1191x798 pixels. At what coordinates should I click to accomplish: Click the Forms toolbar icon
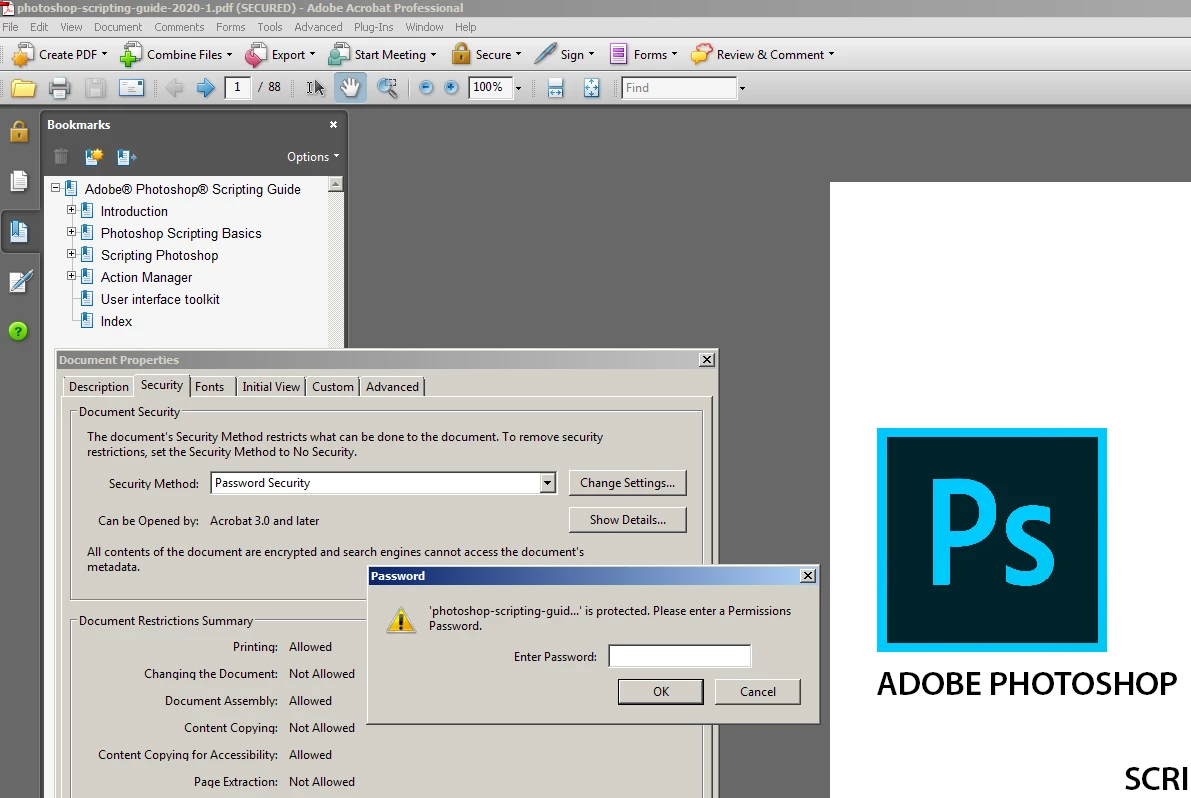[x=618, y=55]
